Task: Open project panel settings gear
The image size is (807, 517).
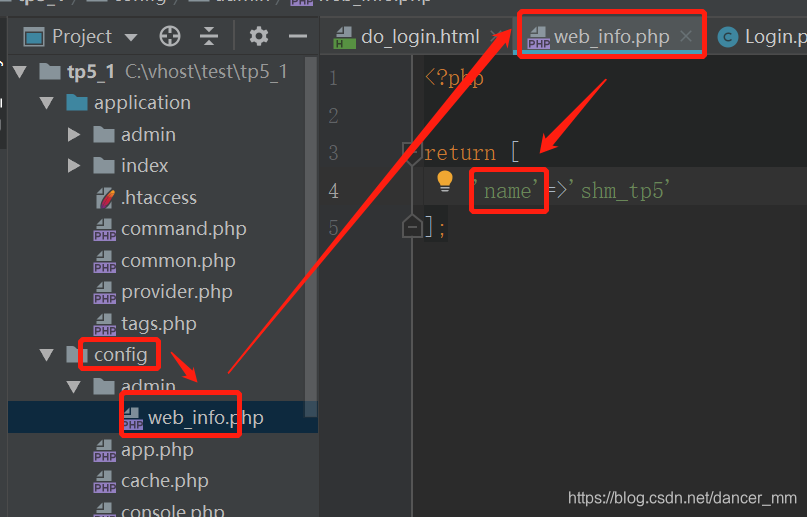Action: coord(258,37)
